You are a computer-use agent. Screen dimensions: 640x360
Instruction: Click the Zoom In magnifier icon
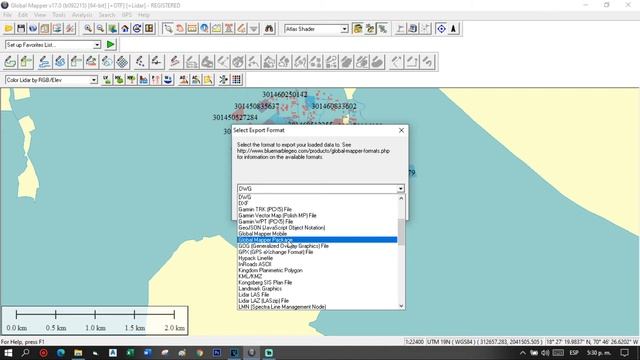click(x=88, y=29)
